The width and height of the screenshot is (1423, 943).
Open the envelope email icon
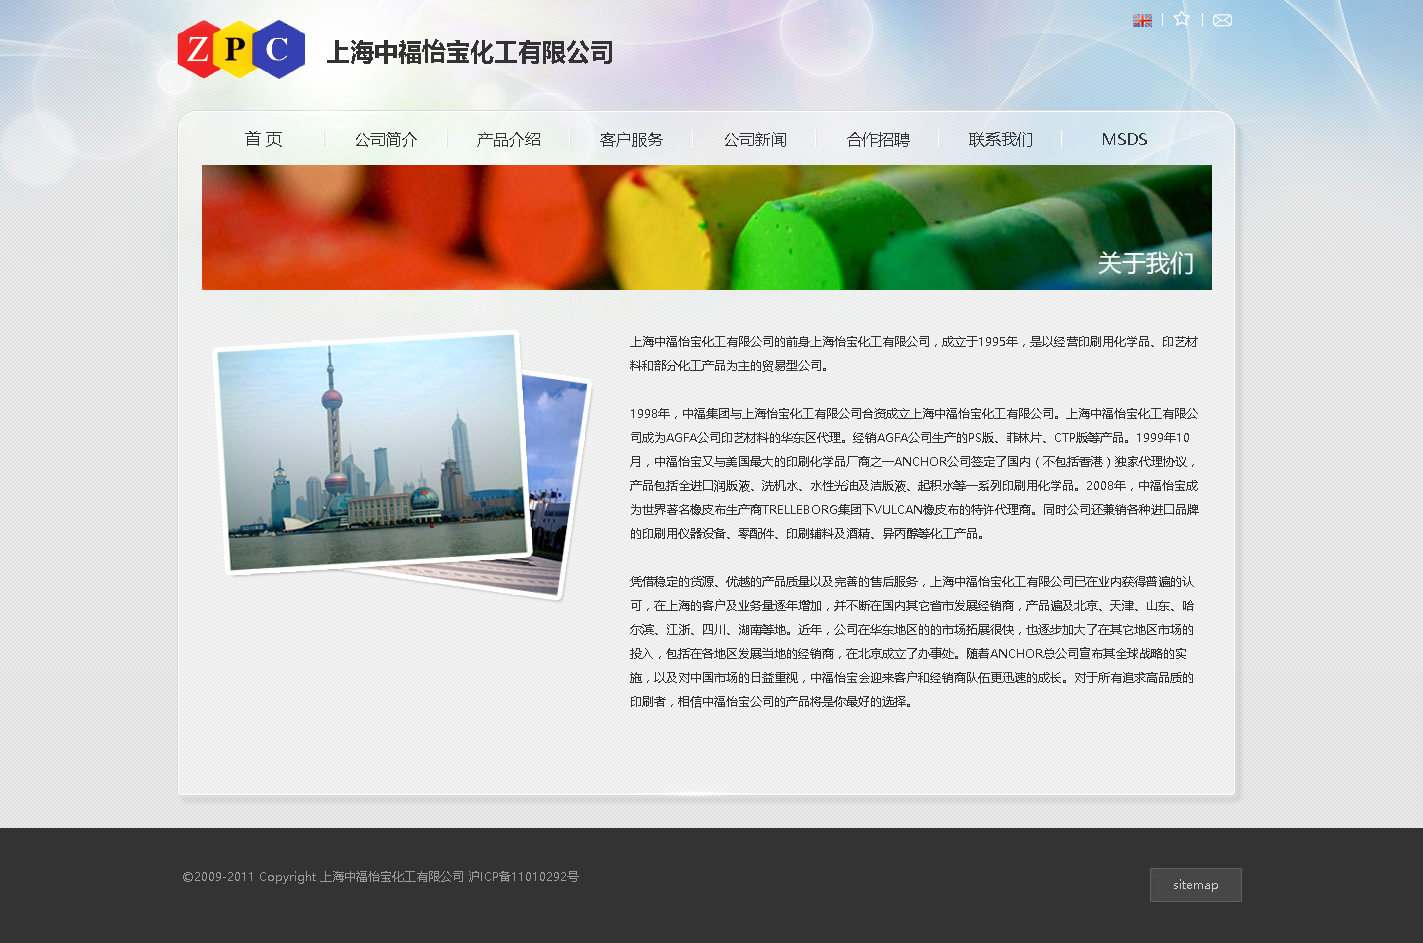point(1222,20)
